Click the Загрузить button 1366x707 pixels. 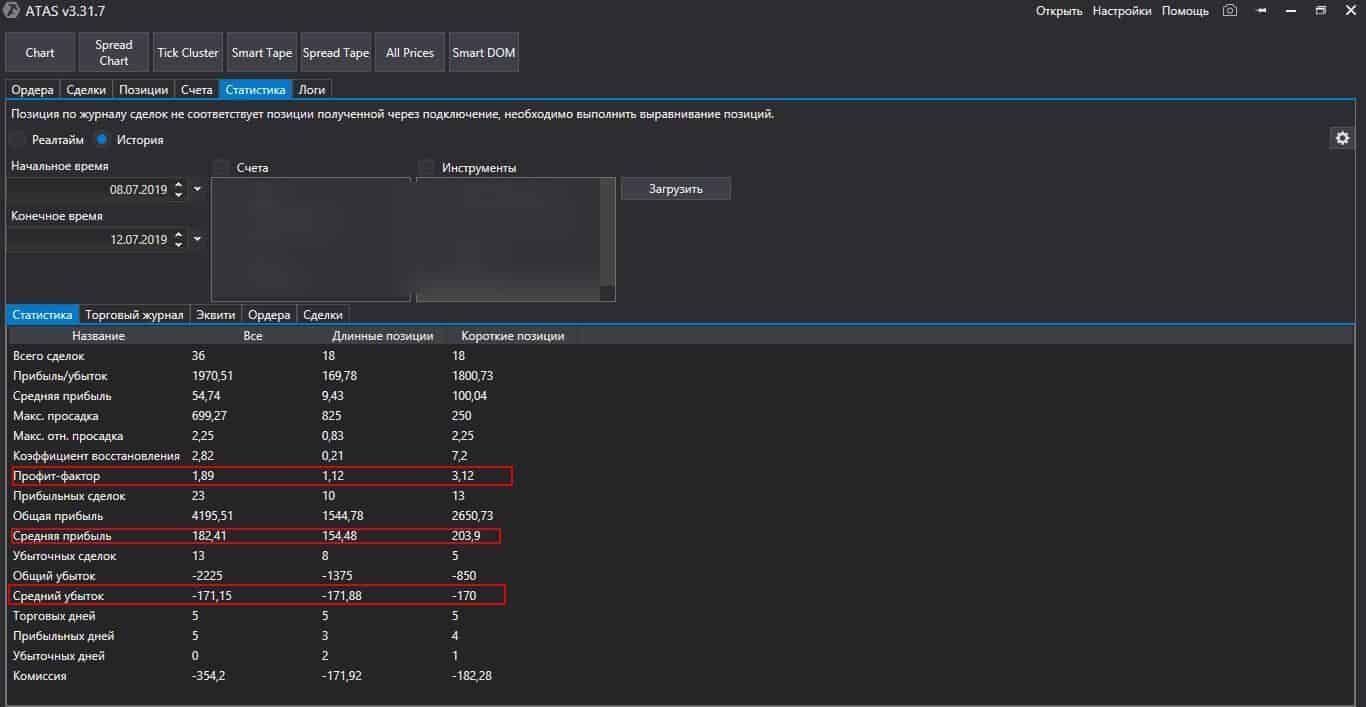[x=675, y=188]
